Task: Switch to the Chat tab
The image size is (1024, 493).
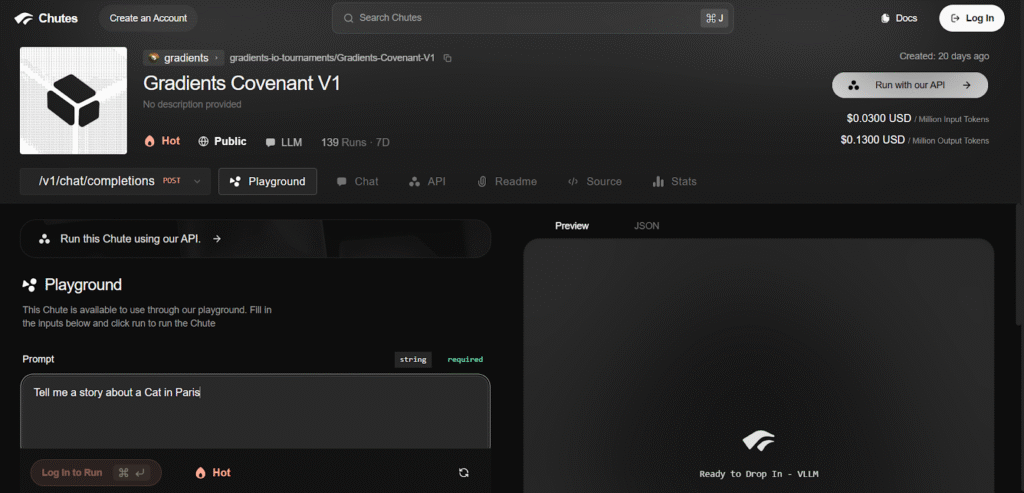Action: click(x=357, y=181)
